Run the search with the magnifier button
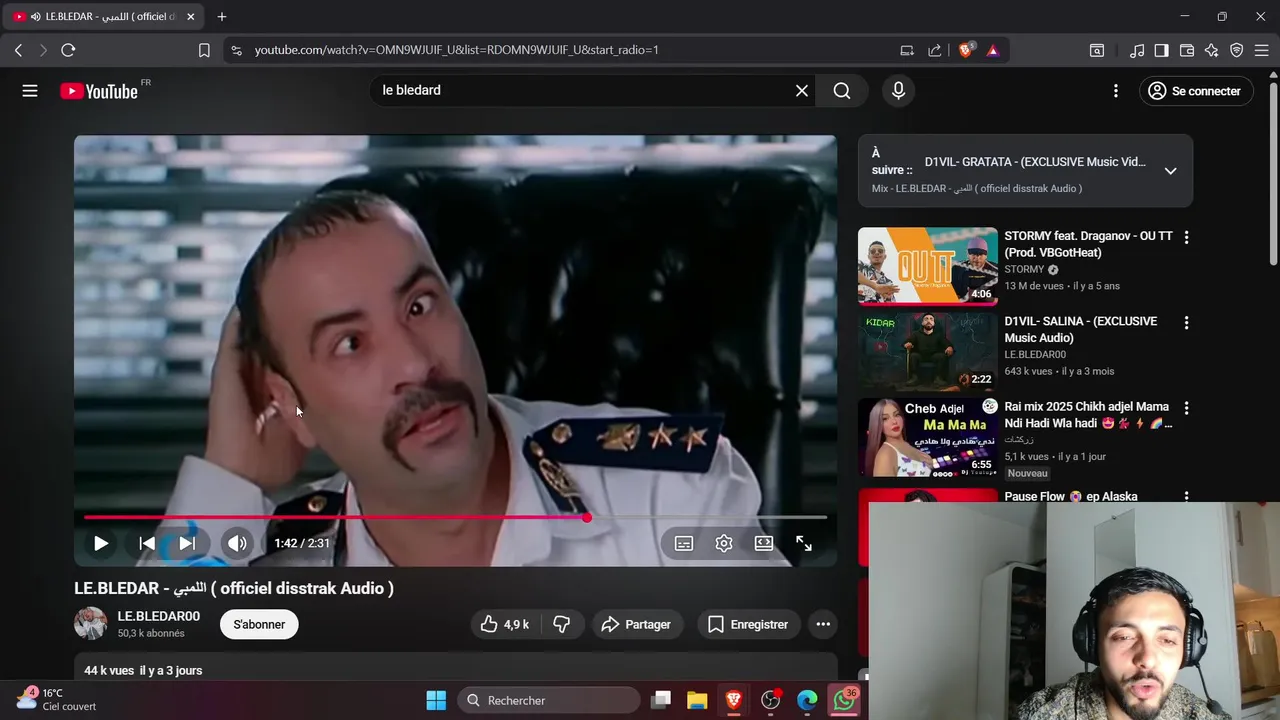 point(842,91)
